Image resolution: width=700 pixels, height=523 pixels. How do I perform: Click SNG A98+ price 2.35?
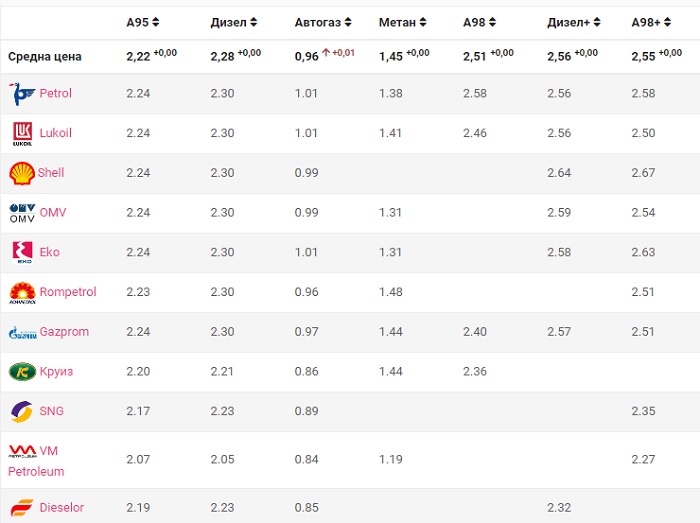click(x=643, y=411)
